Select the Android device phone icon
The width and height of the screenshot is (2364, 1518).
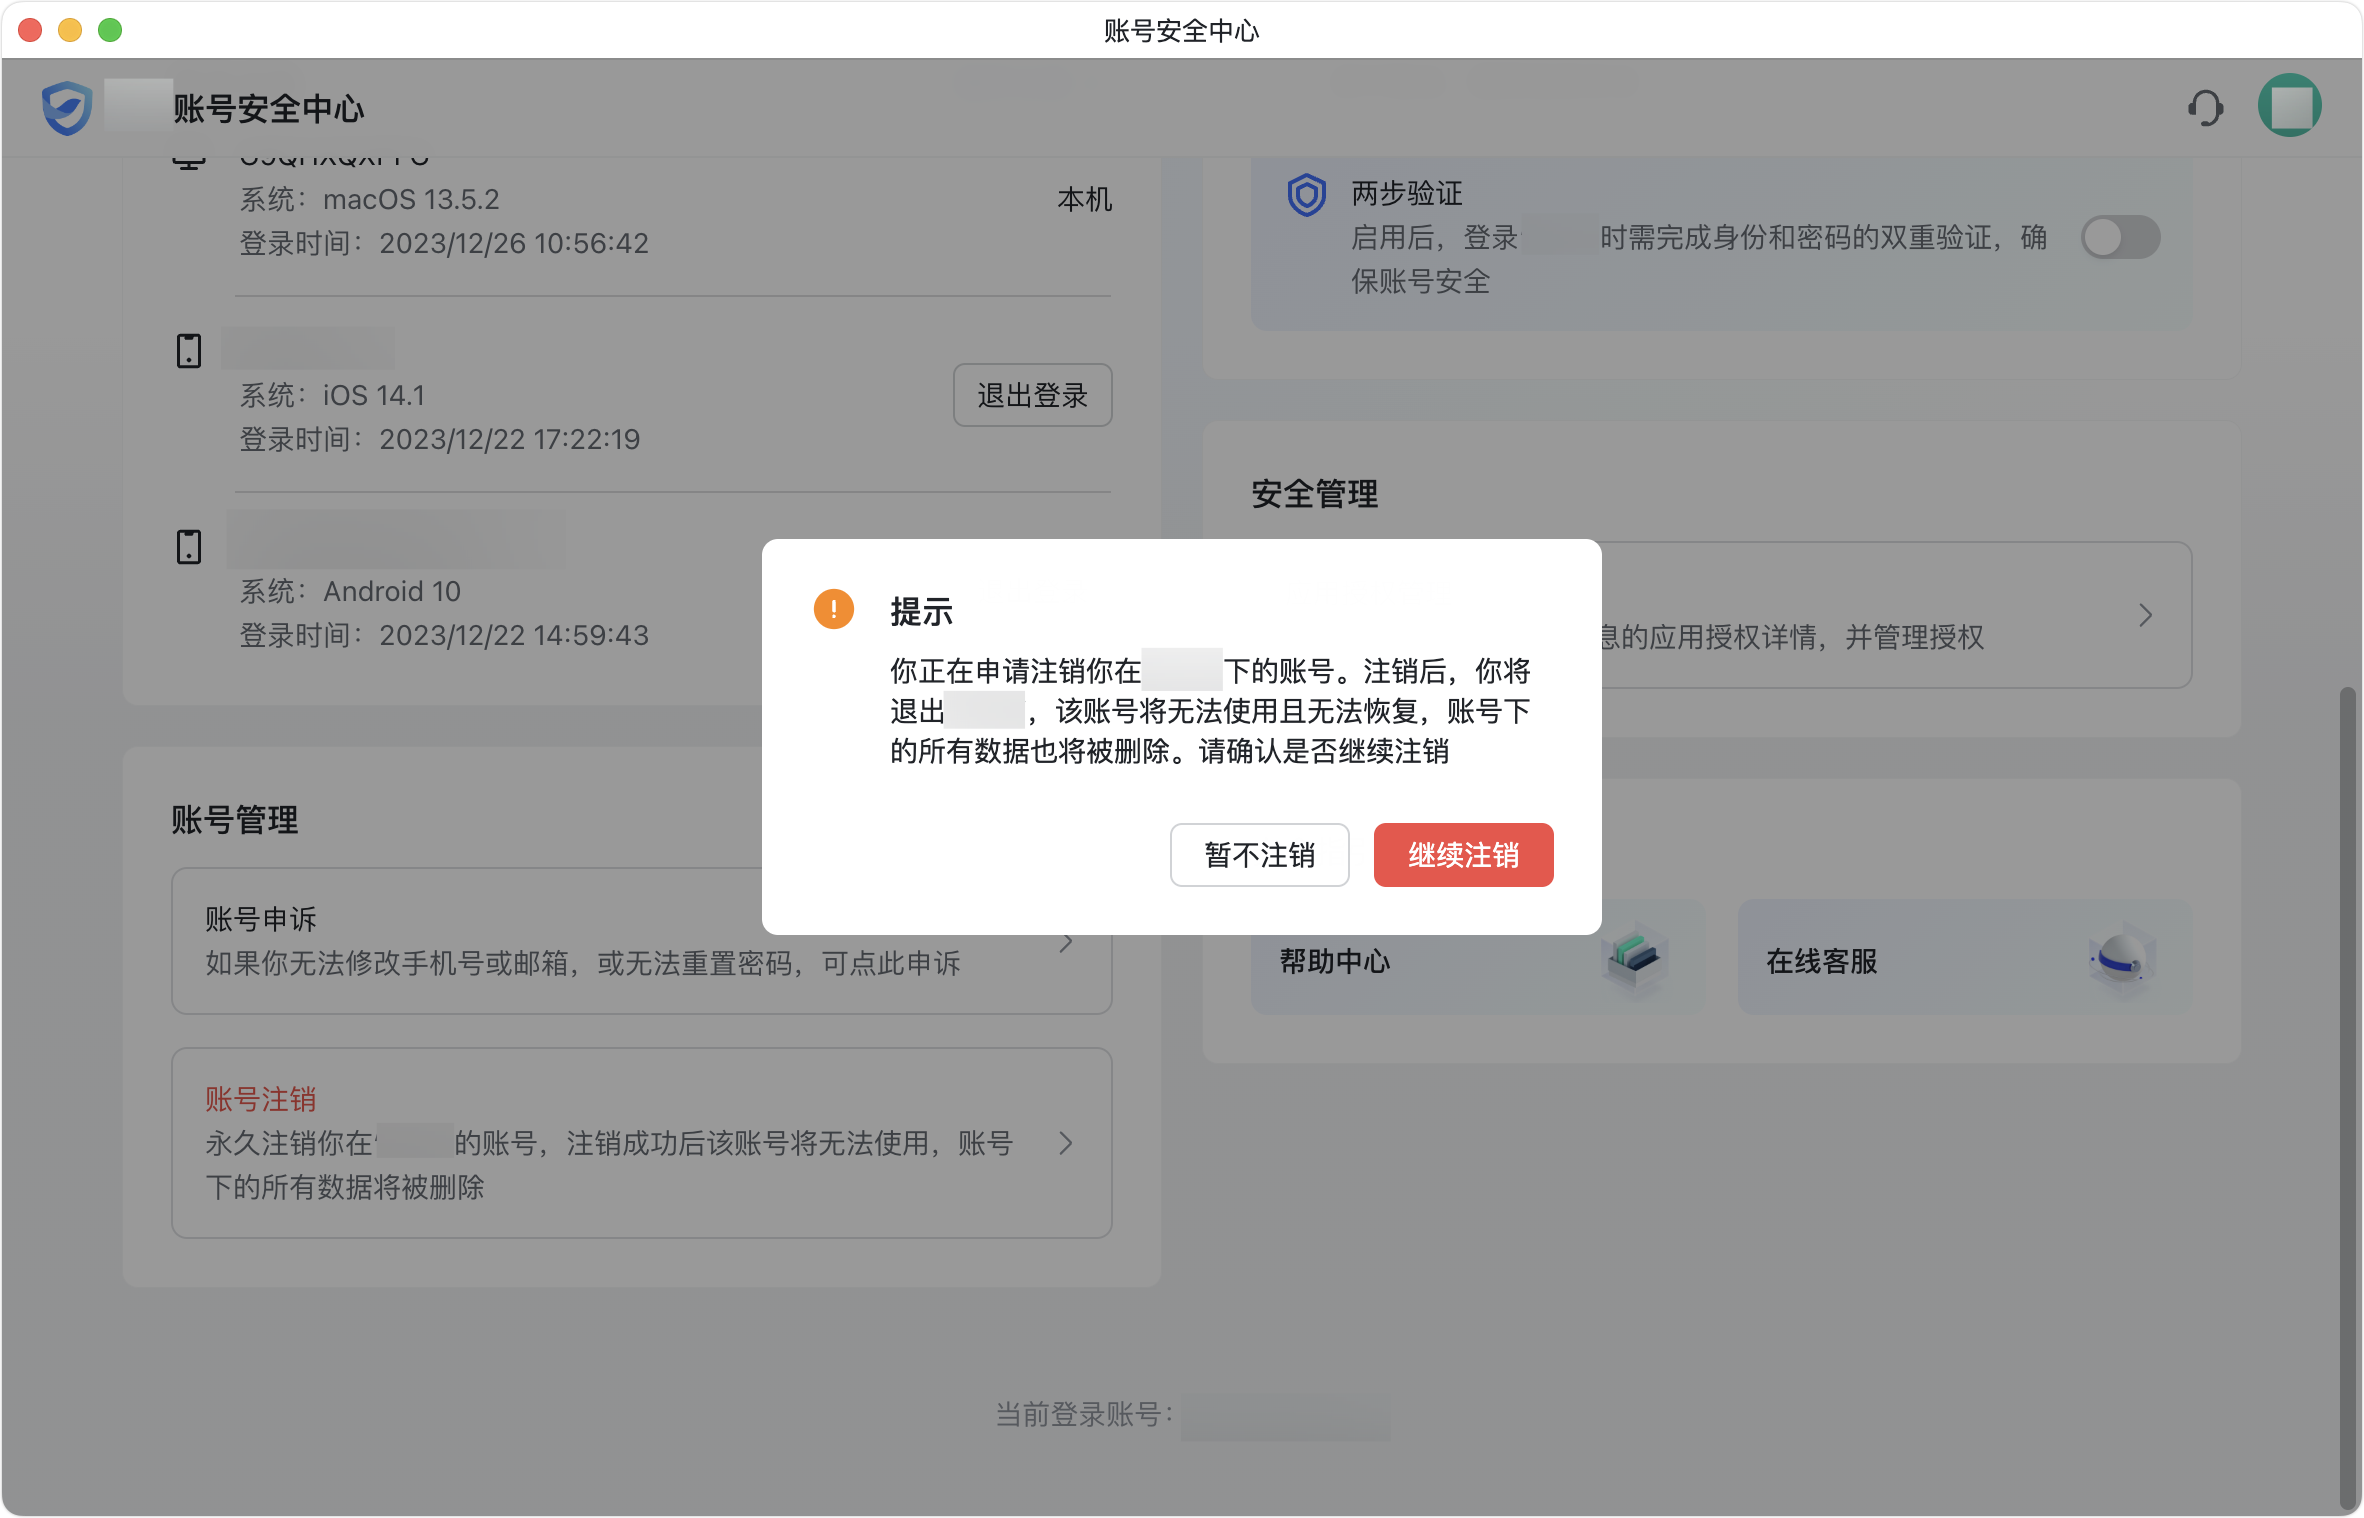[x=188, y=546]
